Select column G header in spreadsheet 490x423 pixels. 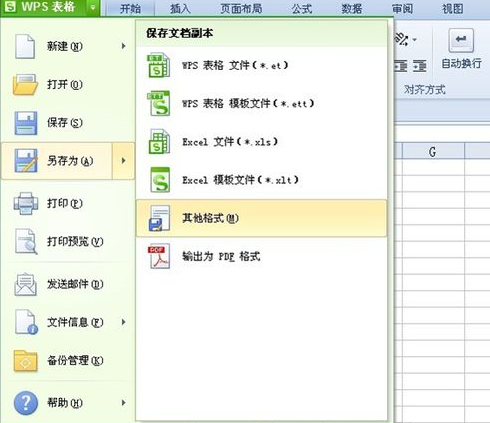pos(433,152)
